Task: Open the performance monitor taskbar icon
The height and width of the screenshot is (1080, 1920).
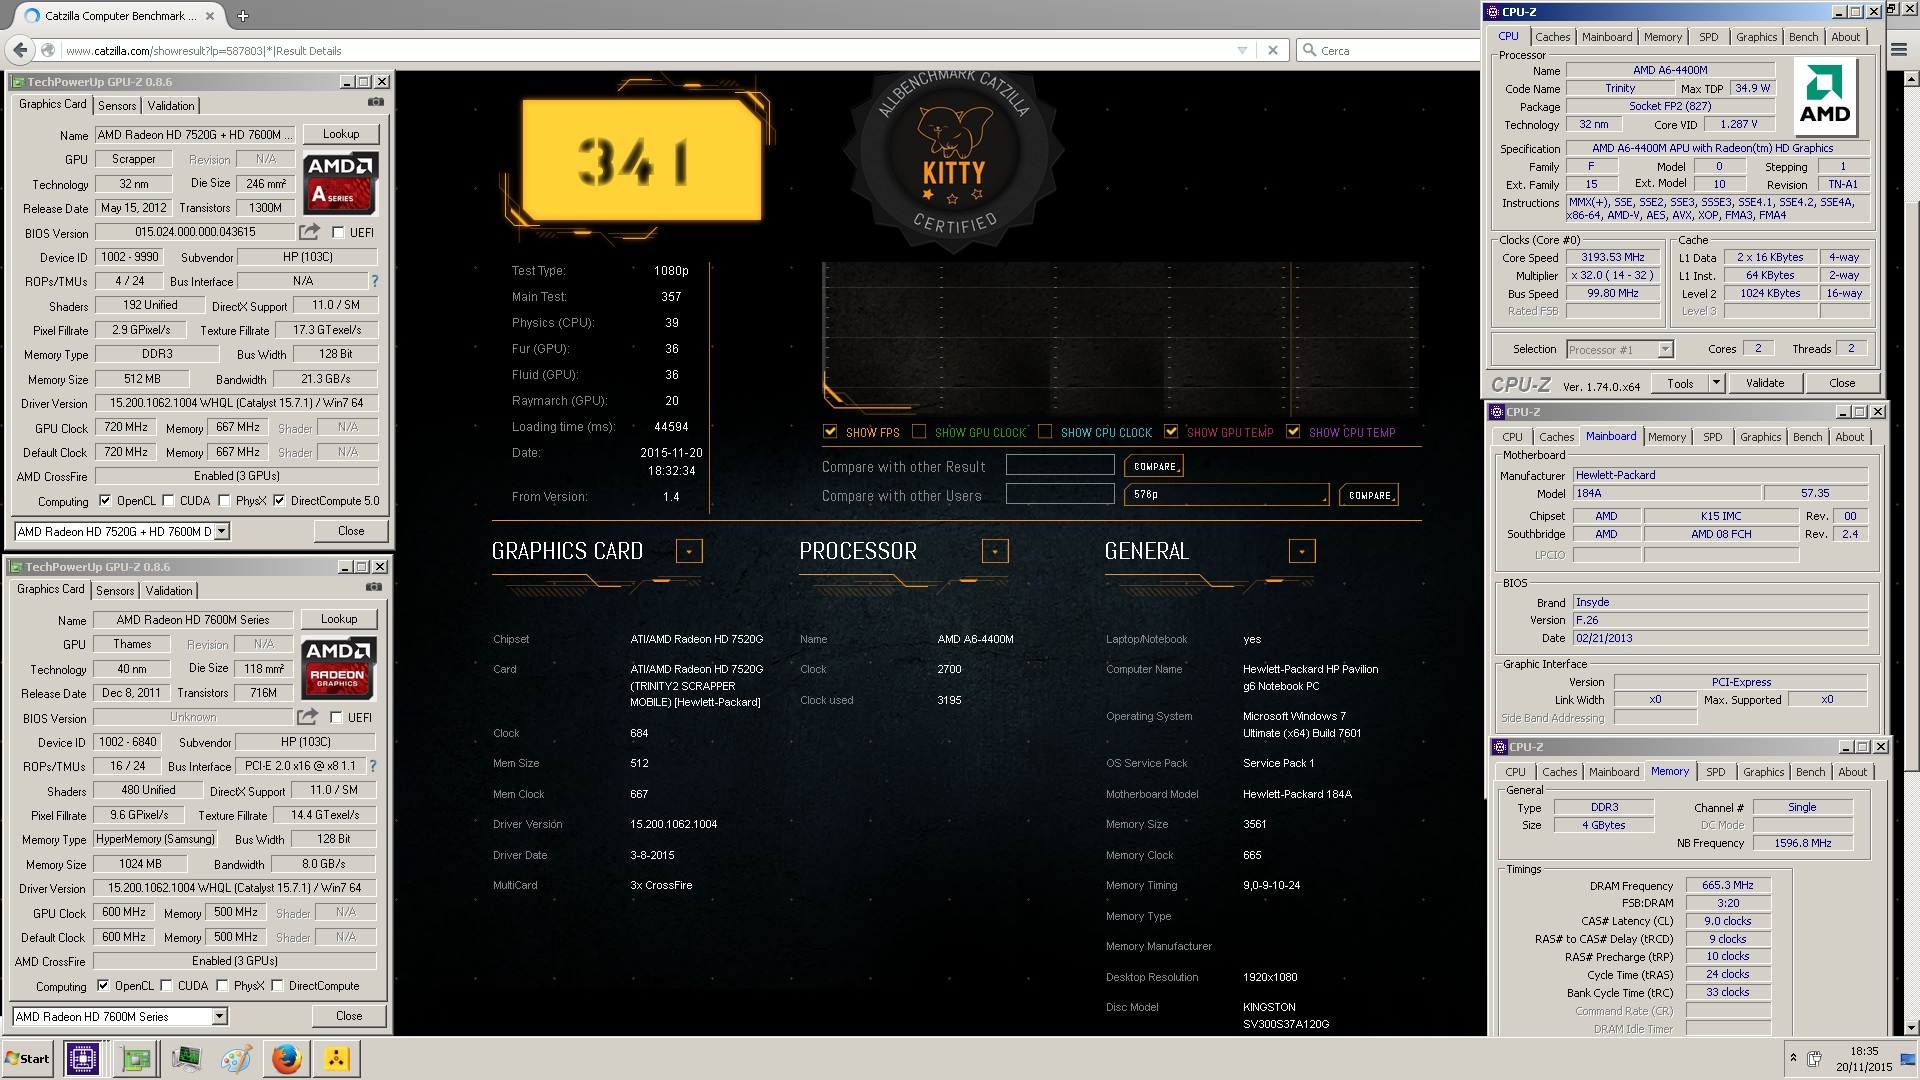Action: point(186,1058)
